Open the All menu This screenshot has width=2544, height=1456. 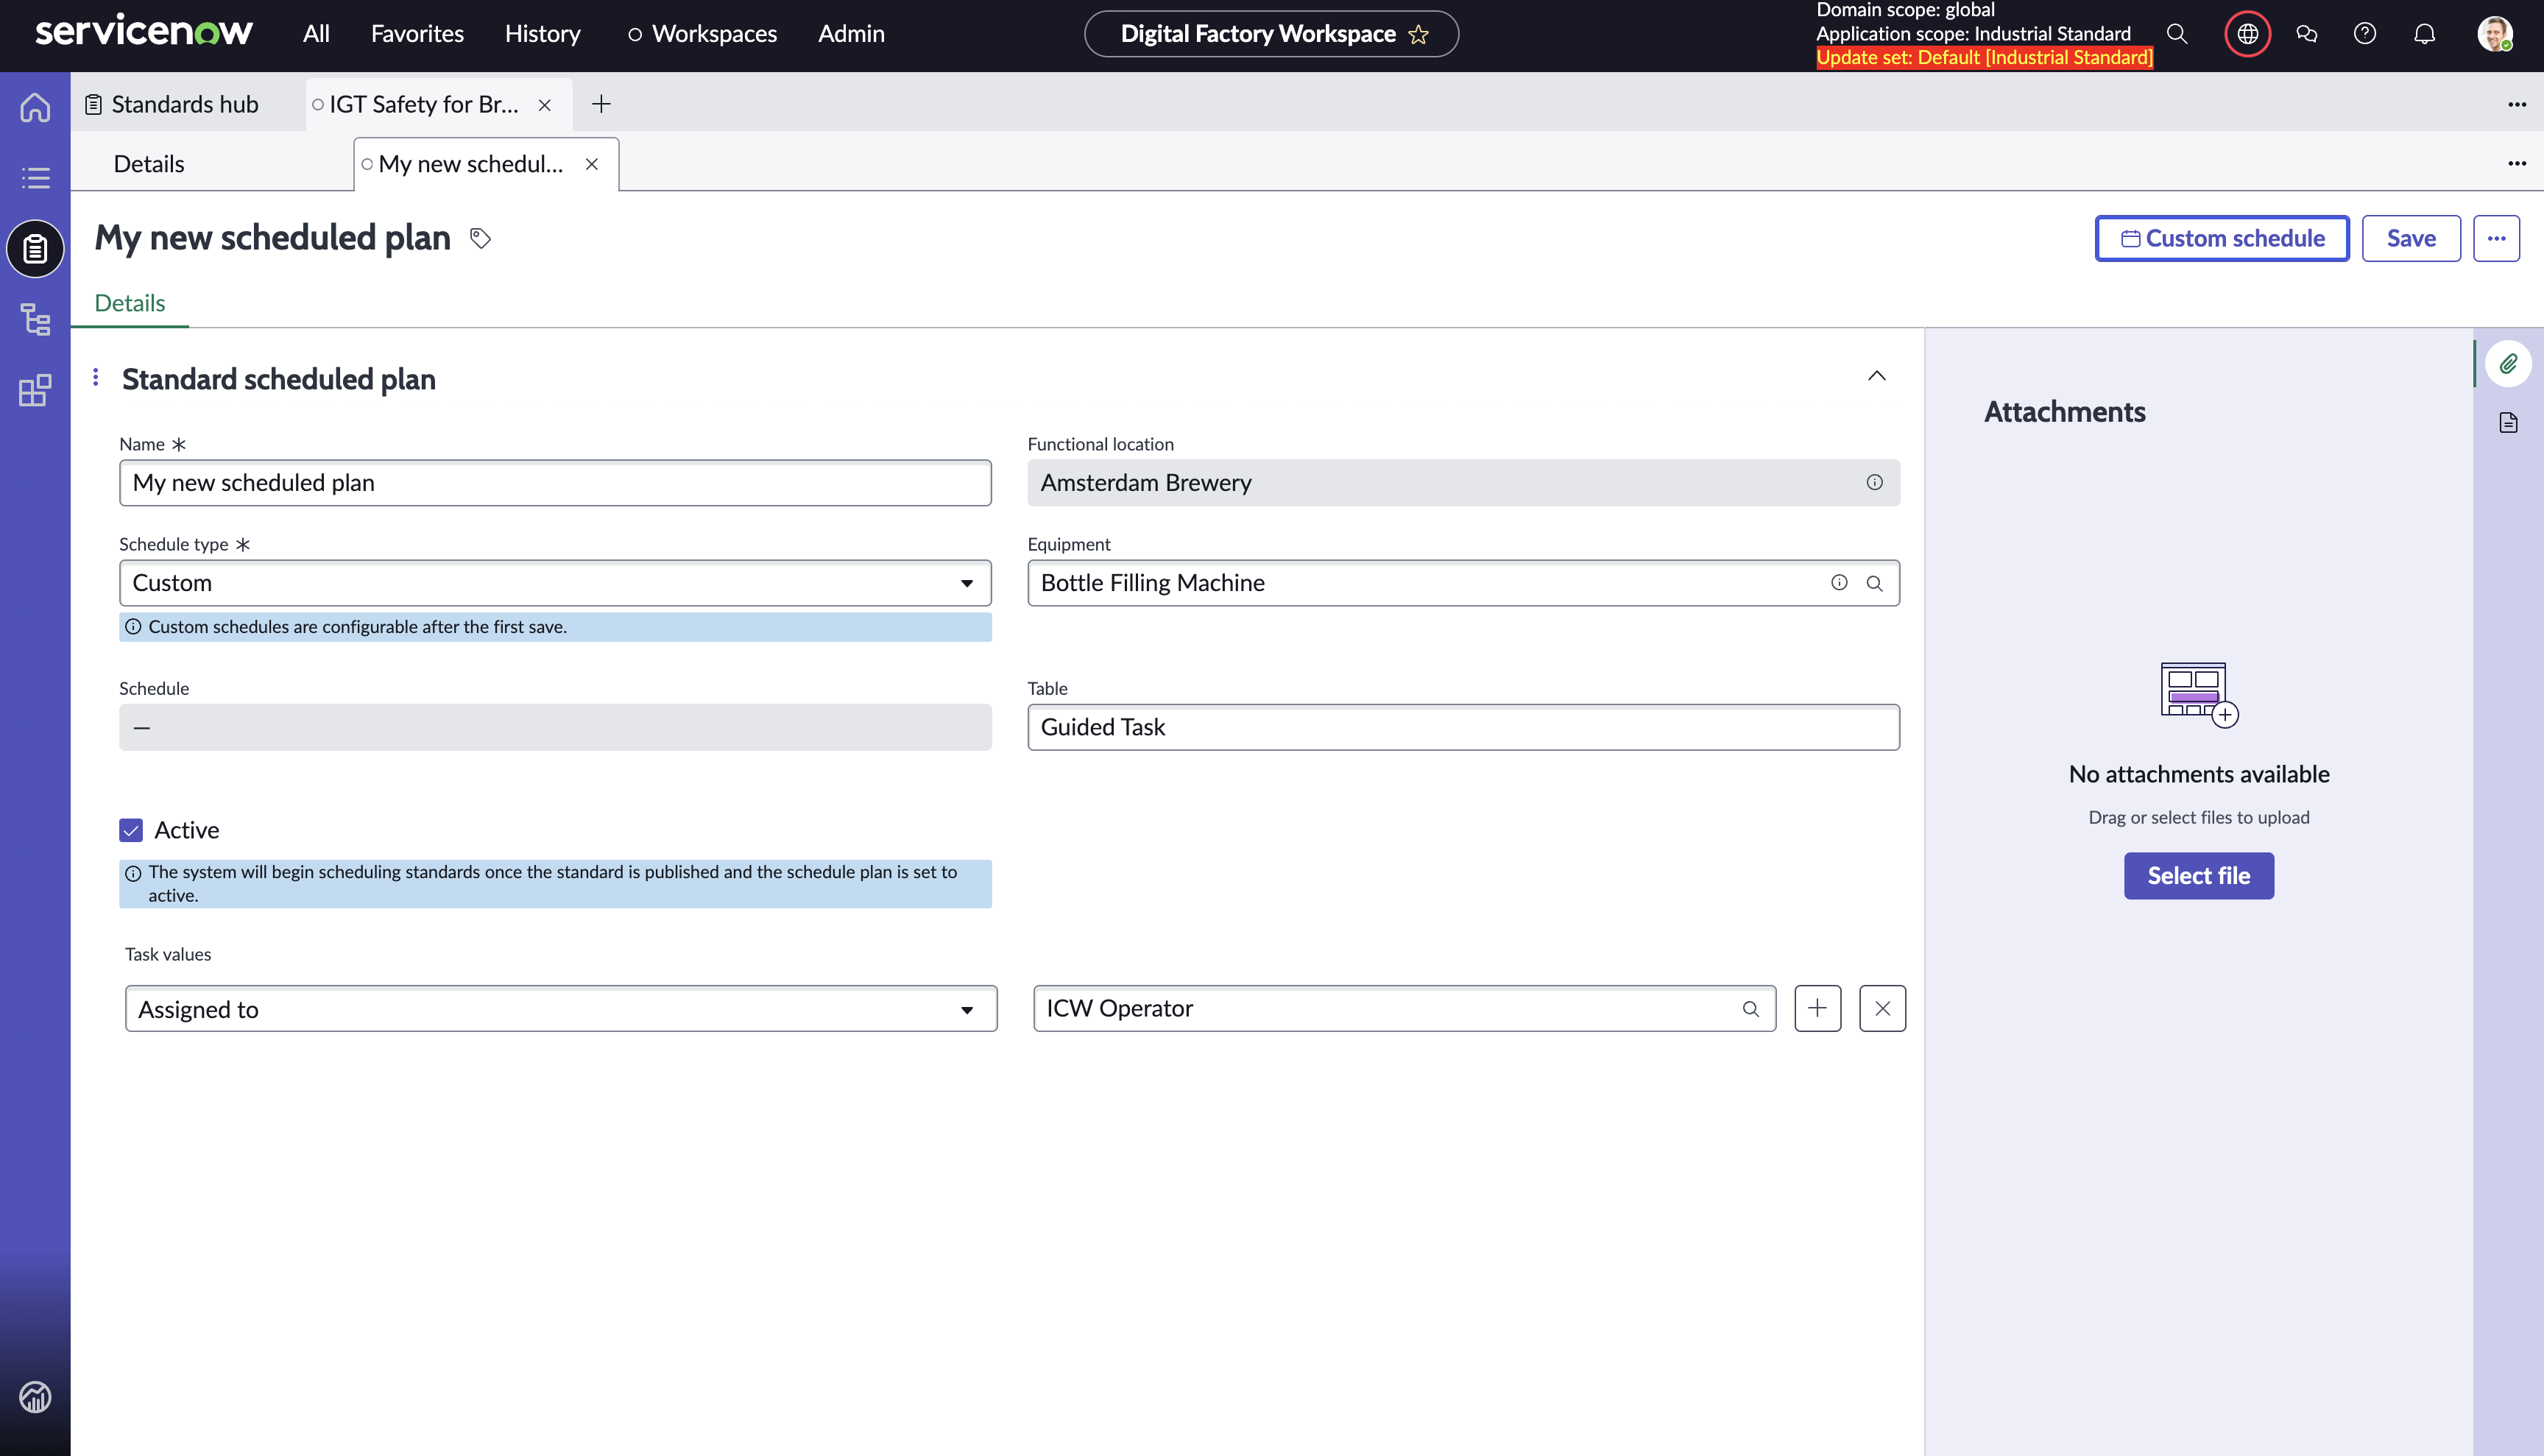pos(316,34)
